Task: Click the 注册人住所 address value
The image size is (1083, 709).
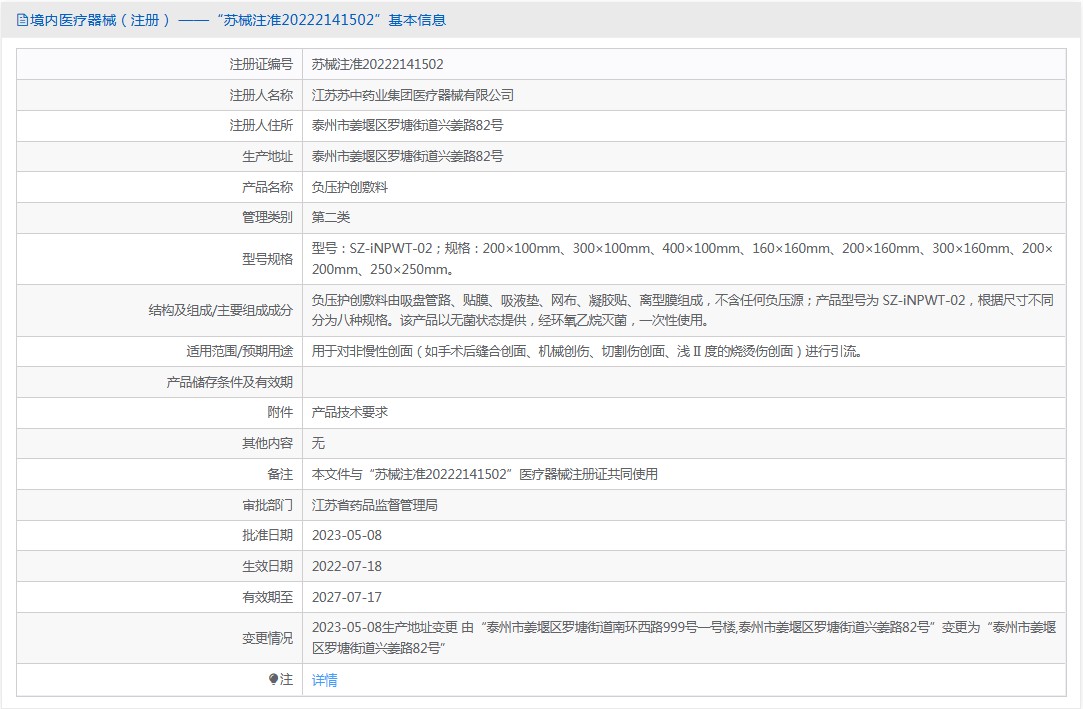Action: [x=407, y=126]
